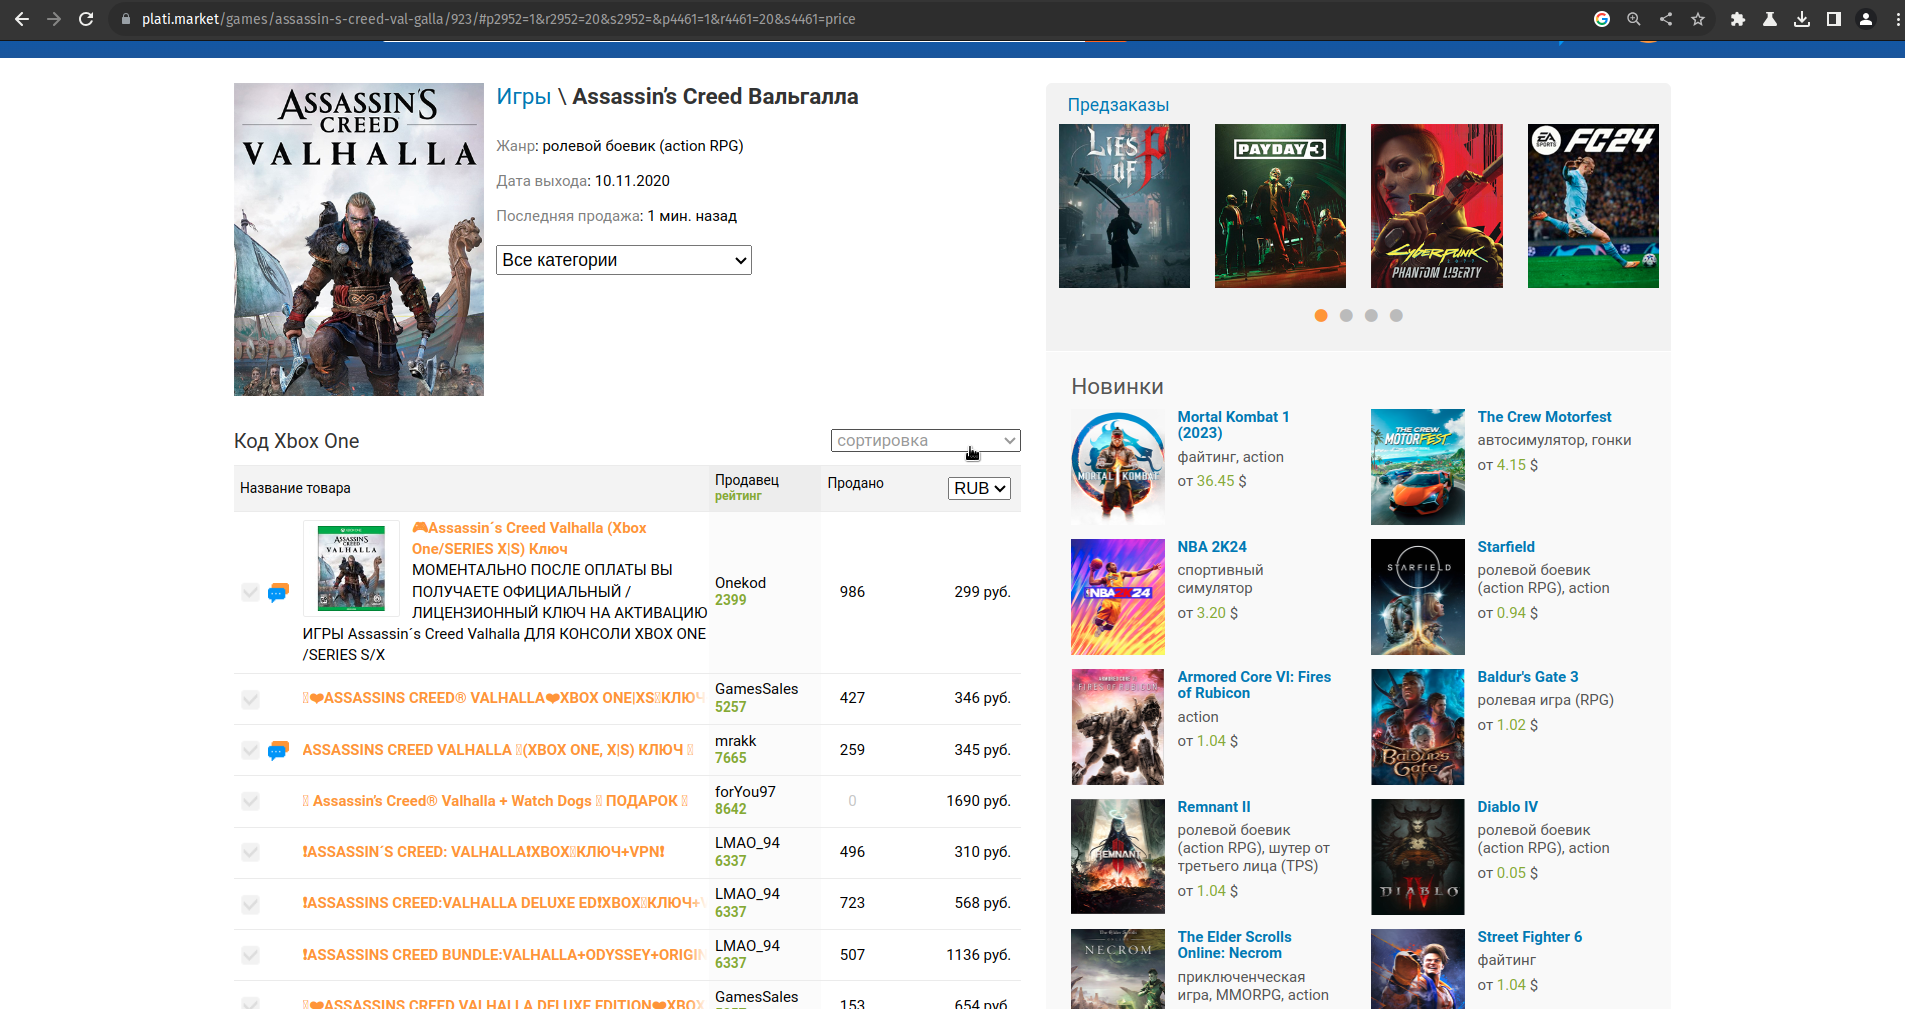Open the browser downloads icon
Viewport: 1905px width, 1009px height.
1802,19
